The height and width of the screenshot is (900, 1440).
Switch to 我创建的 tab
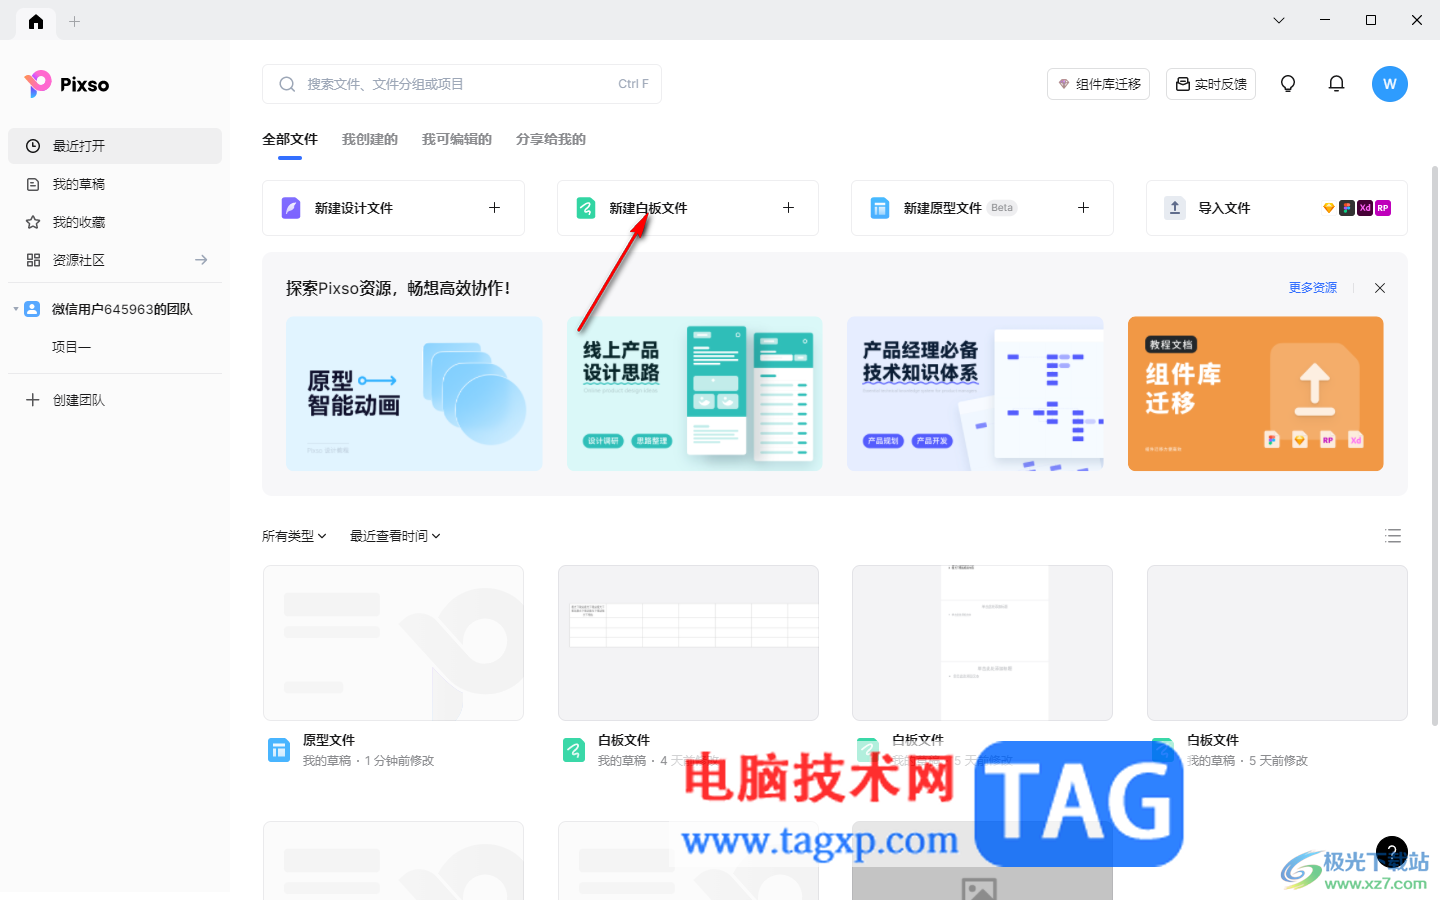[370, 140]
